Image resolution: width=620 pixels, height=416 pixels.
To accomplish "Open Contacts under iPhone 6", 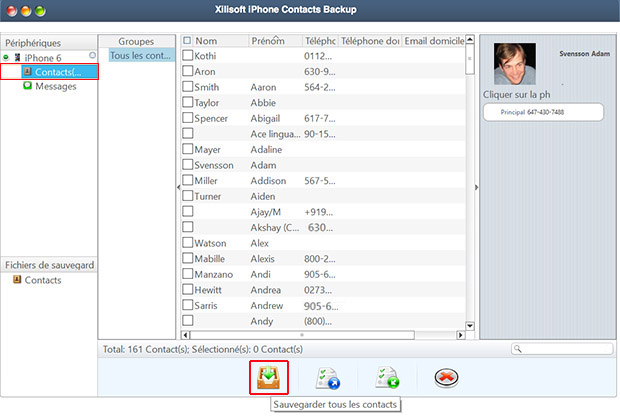I will (58, 72).
